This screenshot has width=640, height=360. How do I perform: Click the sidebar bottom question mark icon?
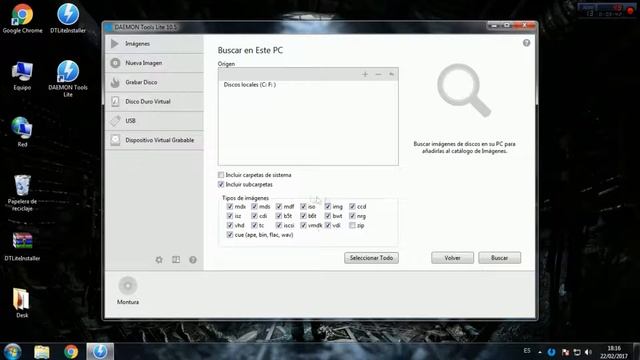193,260
